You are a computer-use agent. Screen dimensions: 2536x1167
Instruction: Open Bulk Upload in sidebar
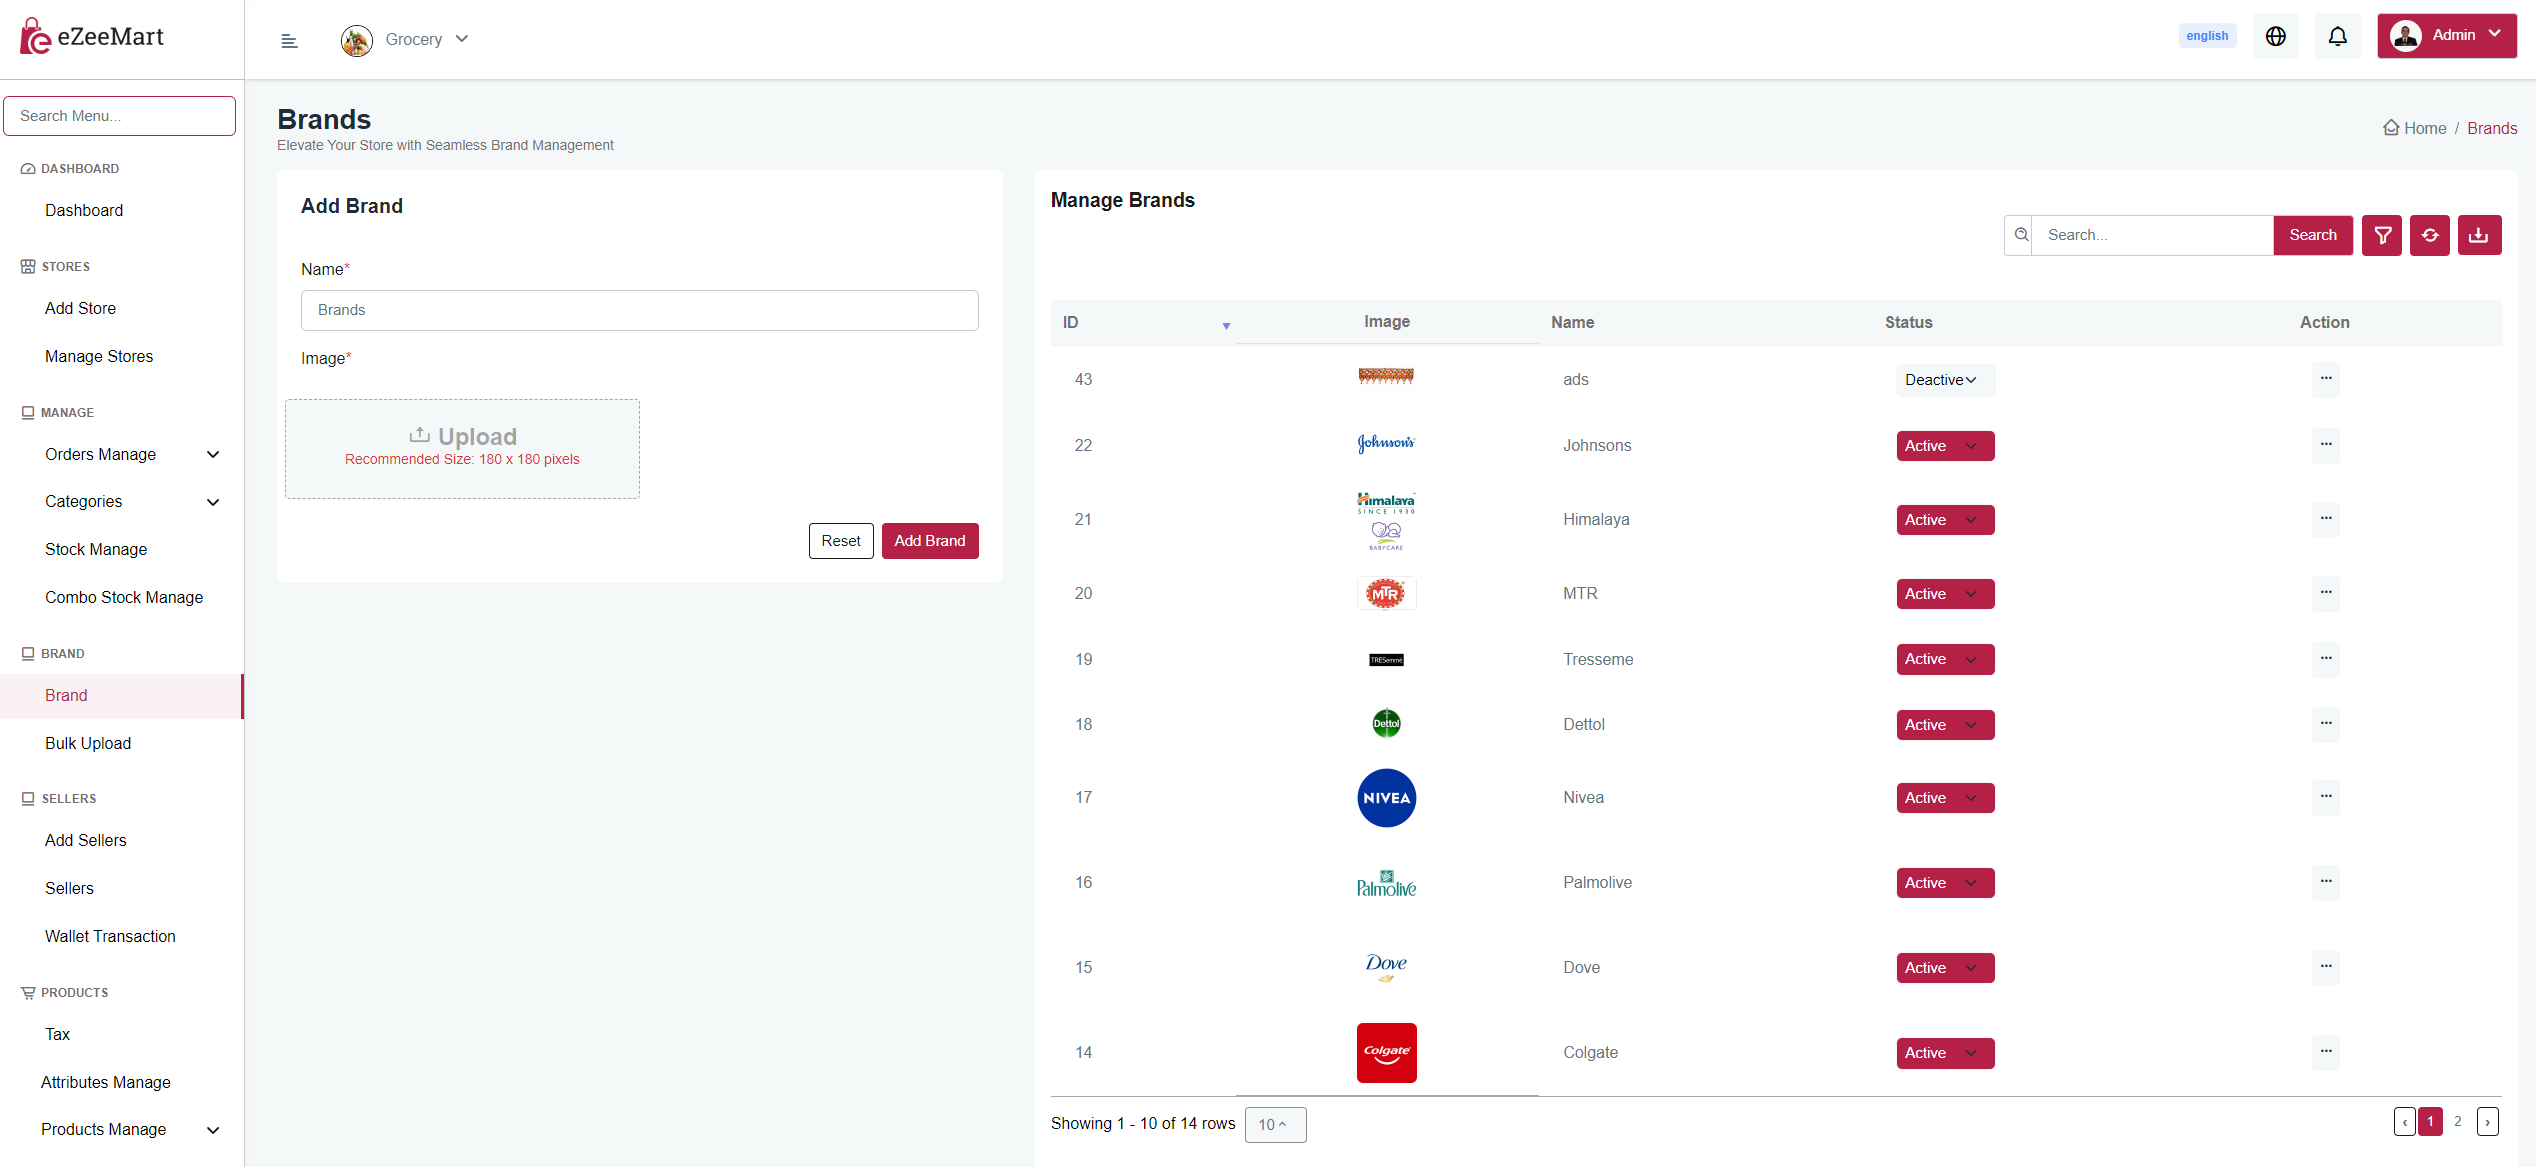coord(88,743)
